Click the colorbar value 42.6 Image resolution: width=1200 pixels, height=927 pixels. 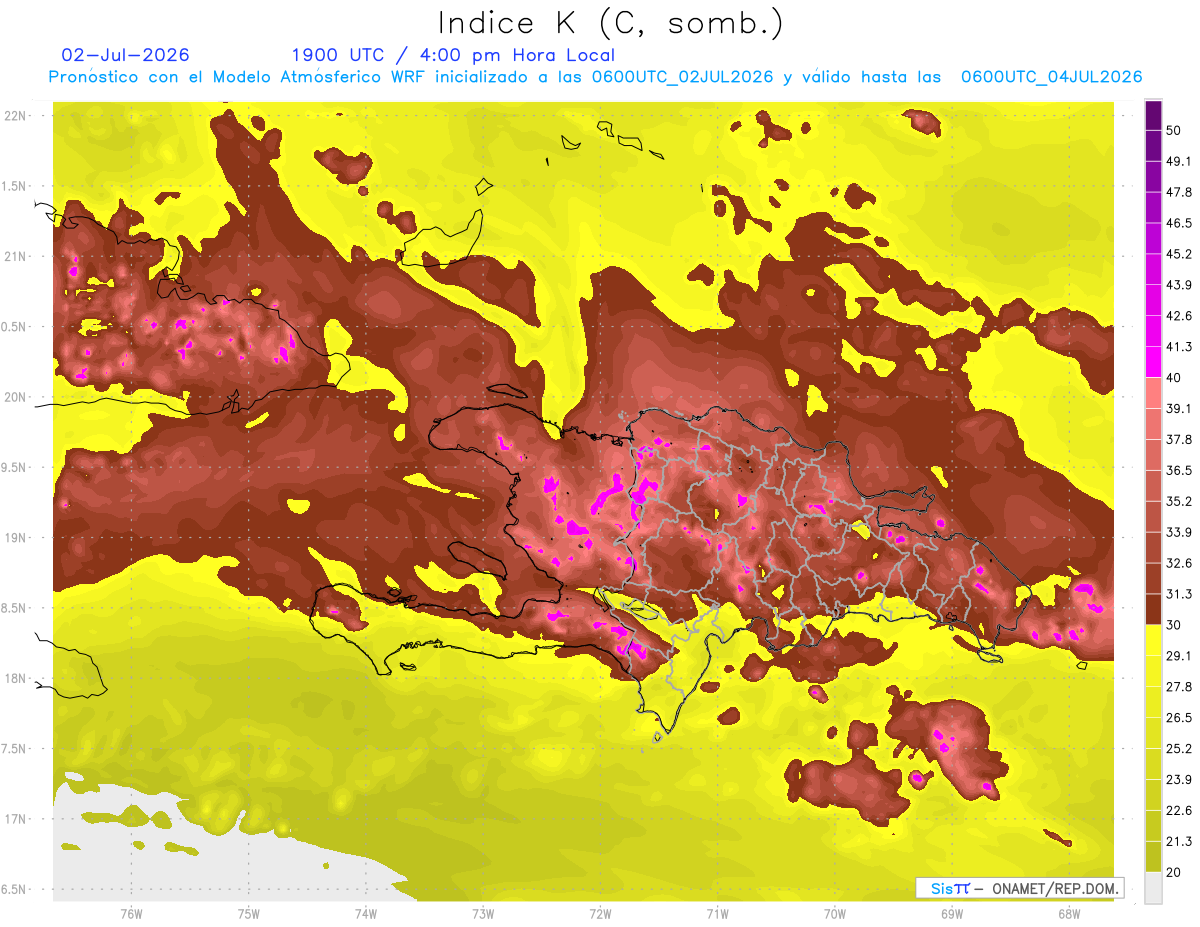coord(1178,316)
